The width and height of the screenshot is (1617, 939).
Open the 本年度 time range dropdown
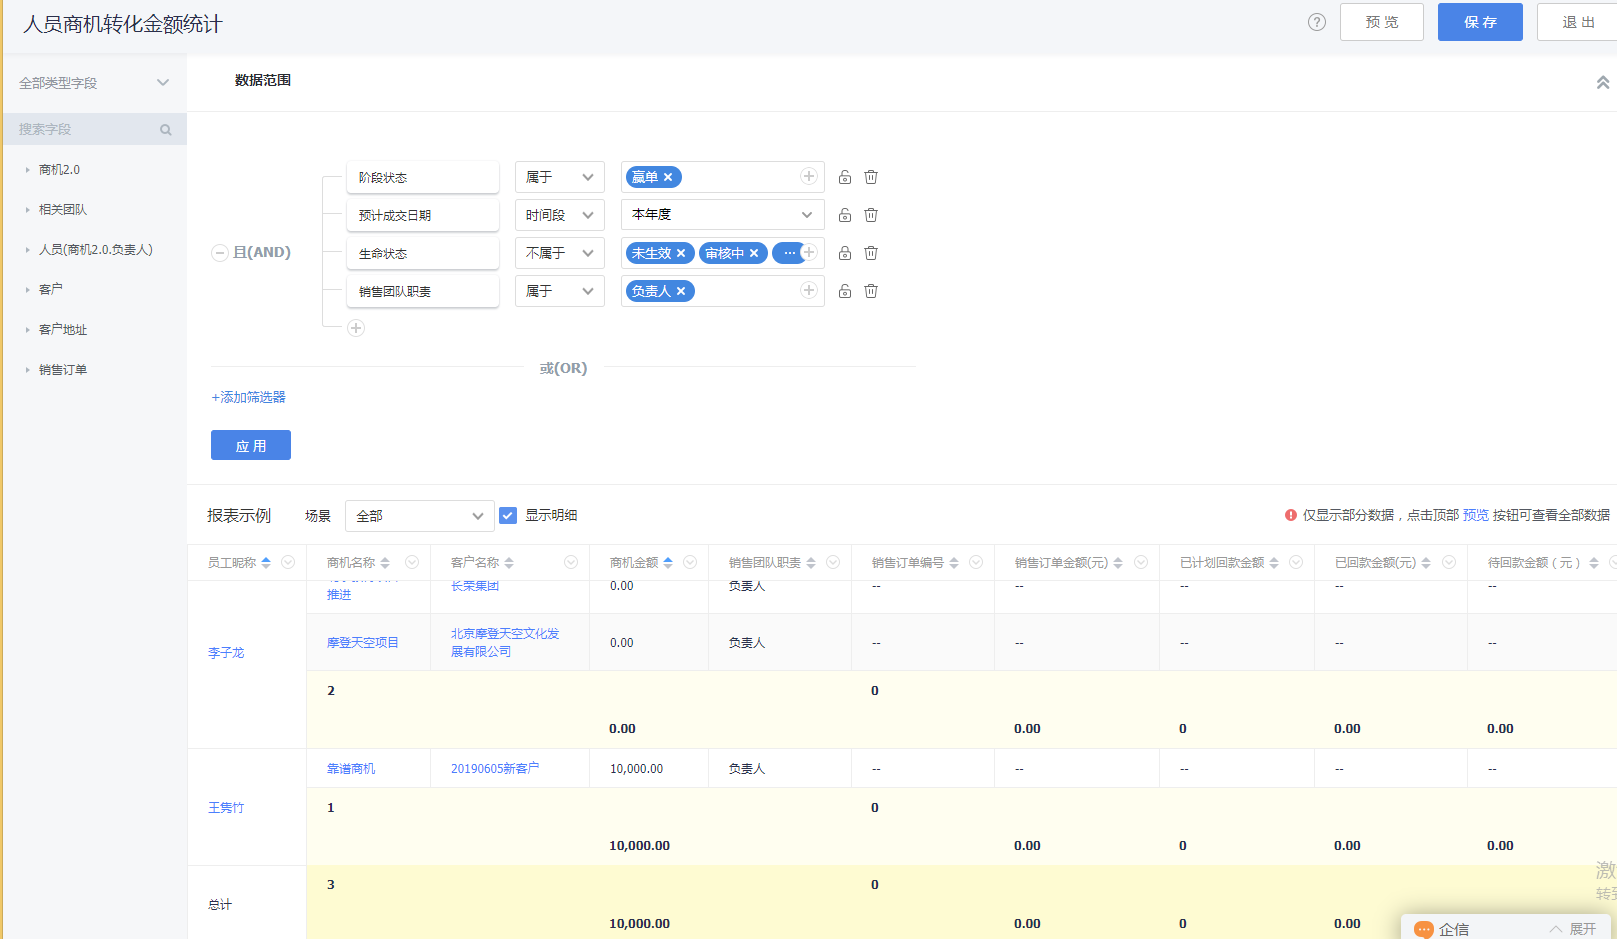pyautogui.click(x=723, y=215)
